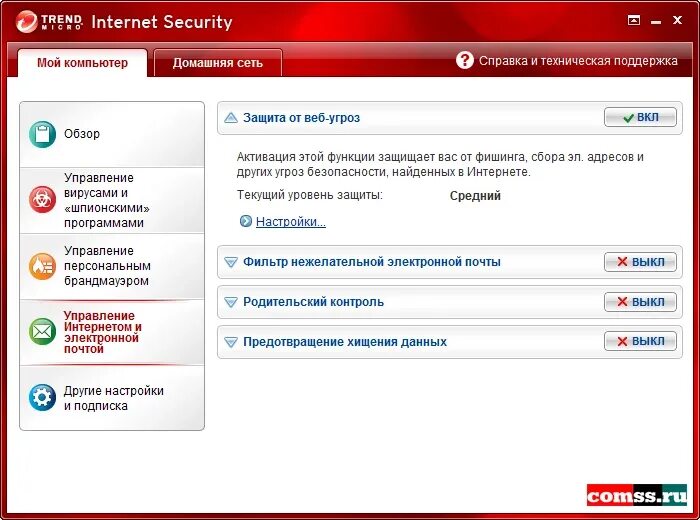Expand the Фильтр нежелательной электронной почты section
This screenshot has width=700, height=520.
coord(231,262)
